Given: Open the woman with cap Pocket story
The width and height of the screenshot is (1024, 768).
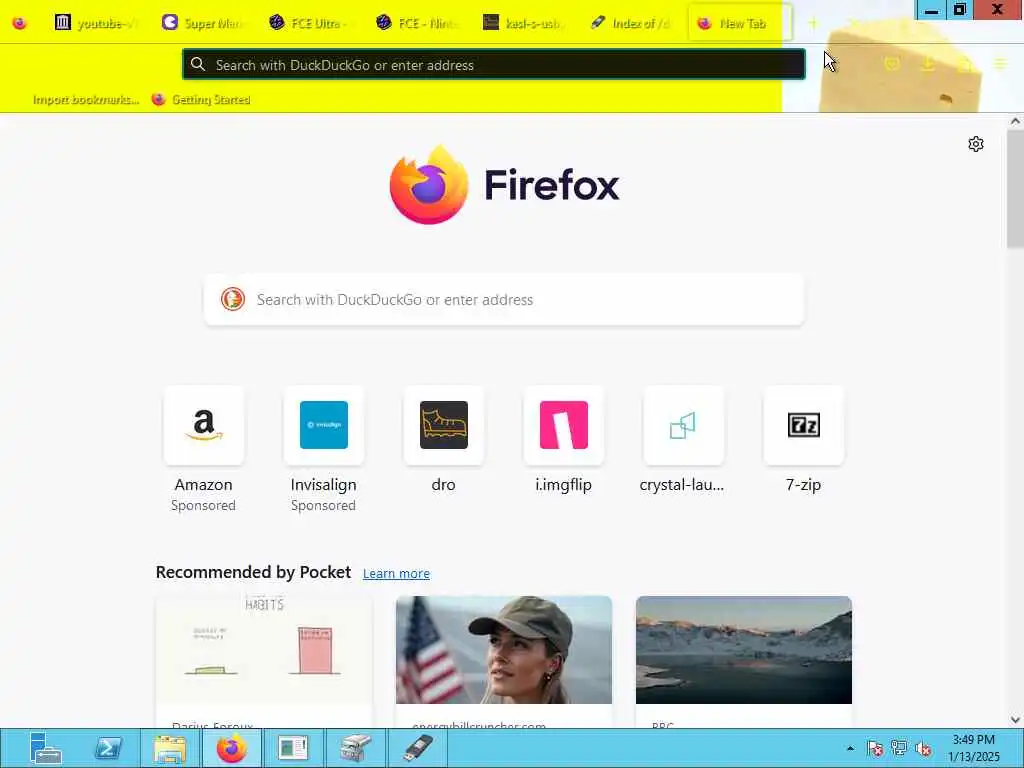Looking at the screenshot, I should [504, 650].
